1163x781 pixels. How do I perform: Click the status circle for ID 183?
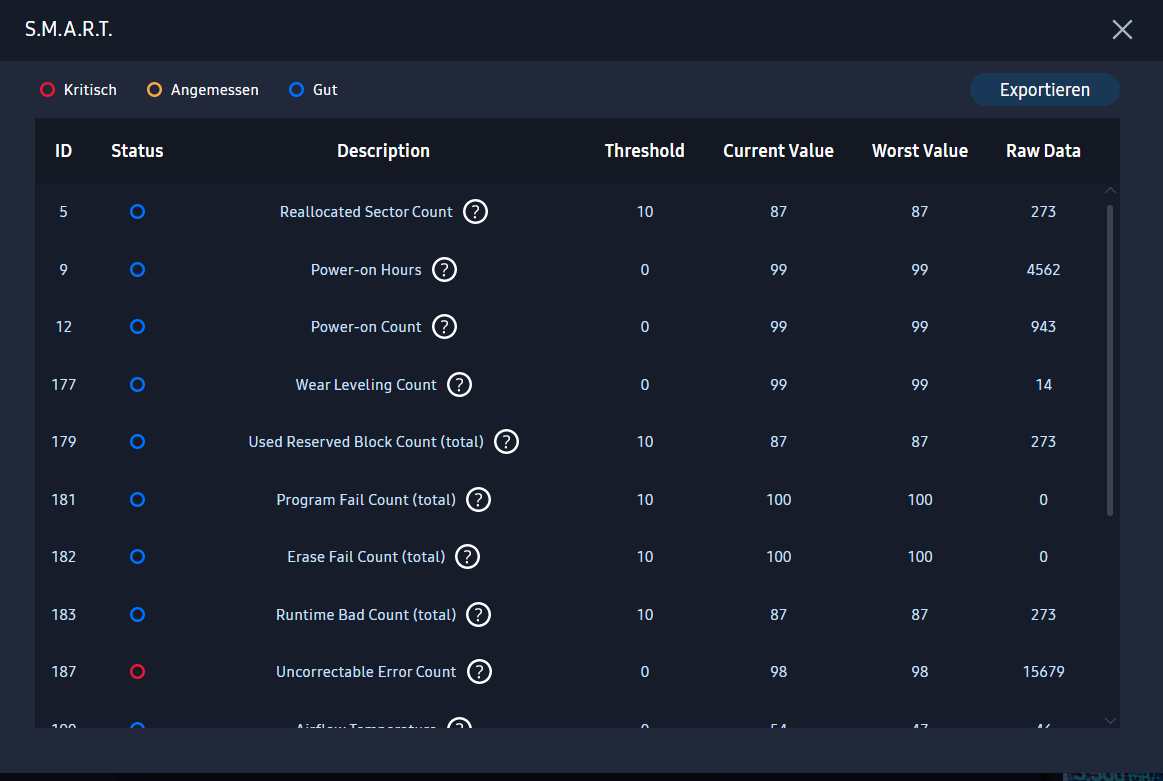[x=137, y=615]
